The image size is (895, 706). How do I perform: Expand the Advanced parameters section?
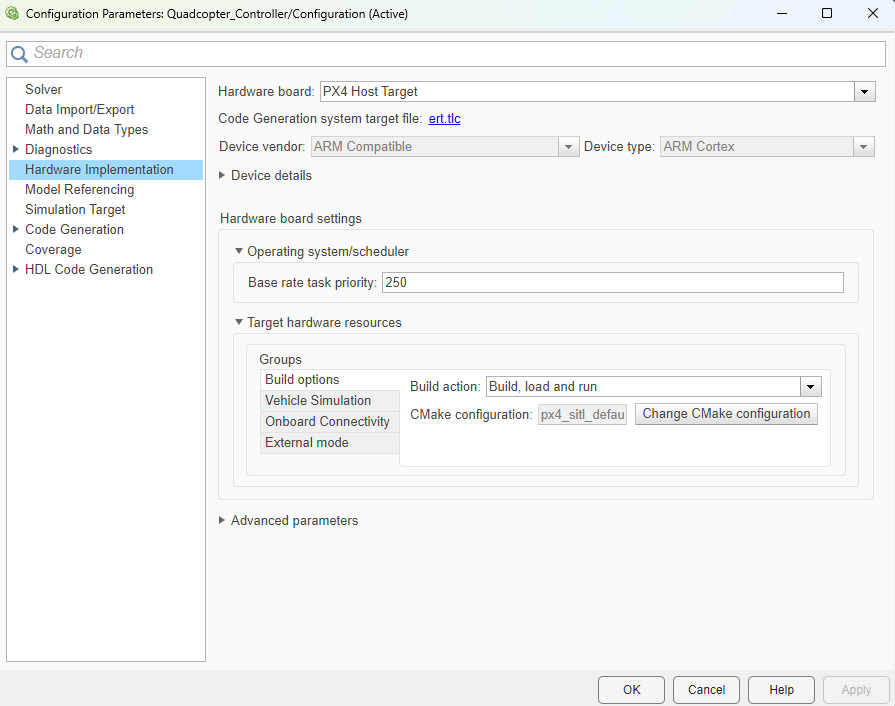pyautogui.click(x=221, y=520)
